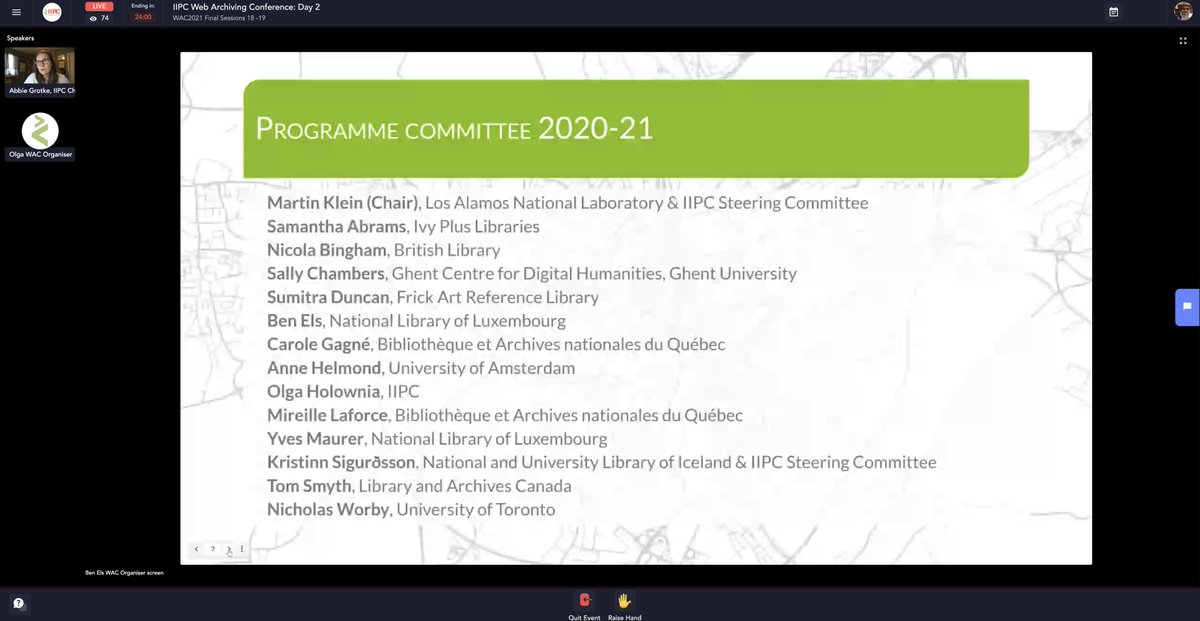Open the calendar schedule icon
1200x621 pixels.
(x=1114, y=12)
